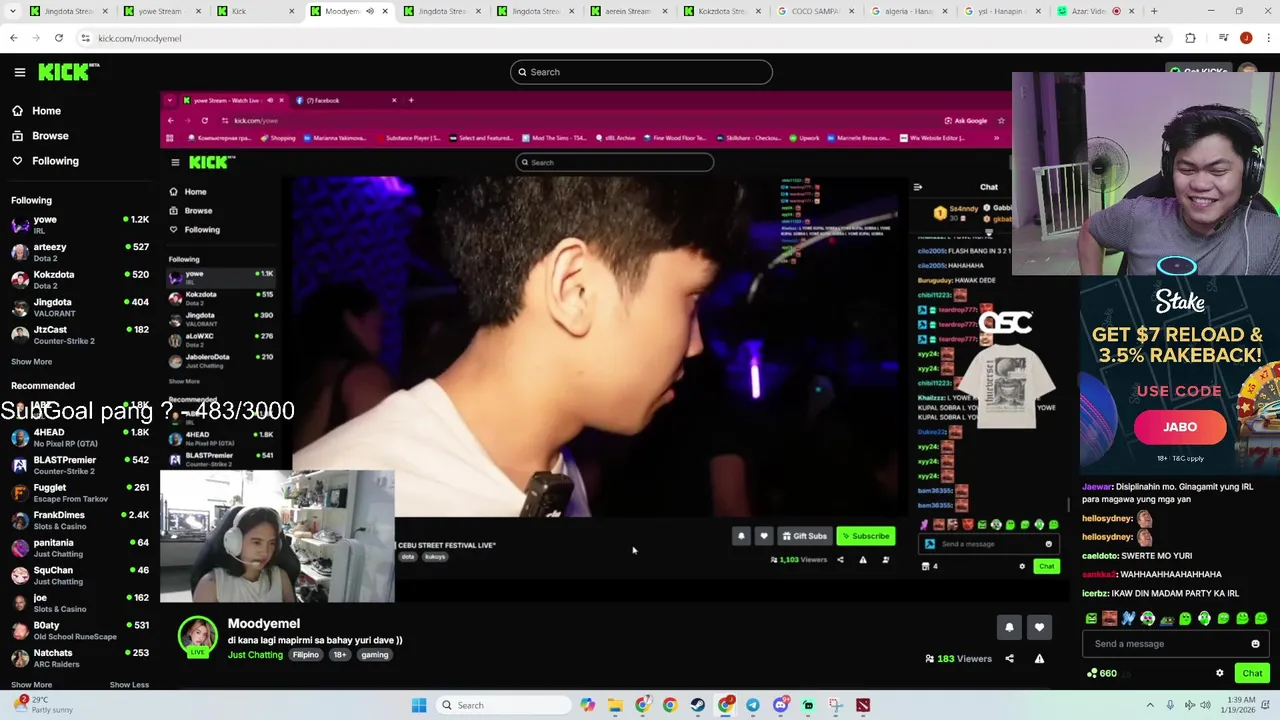Open panitania recommended channel

80,547
